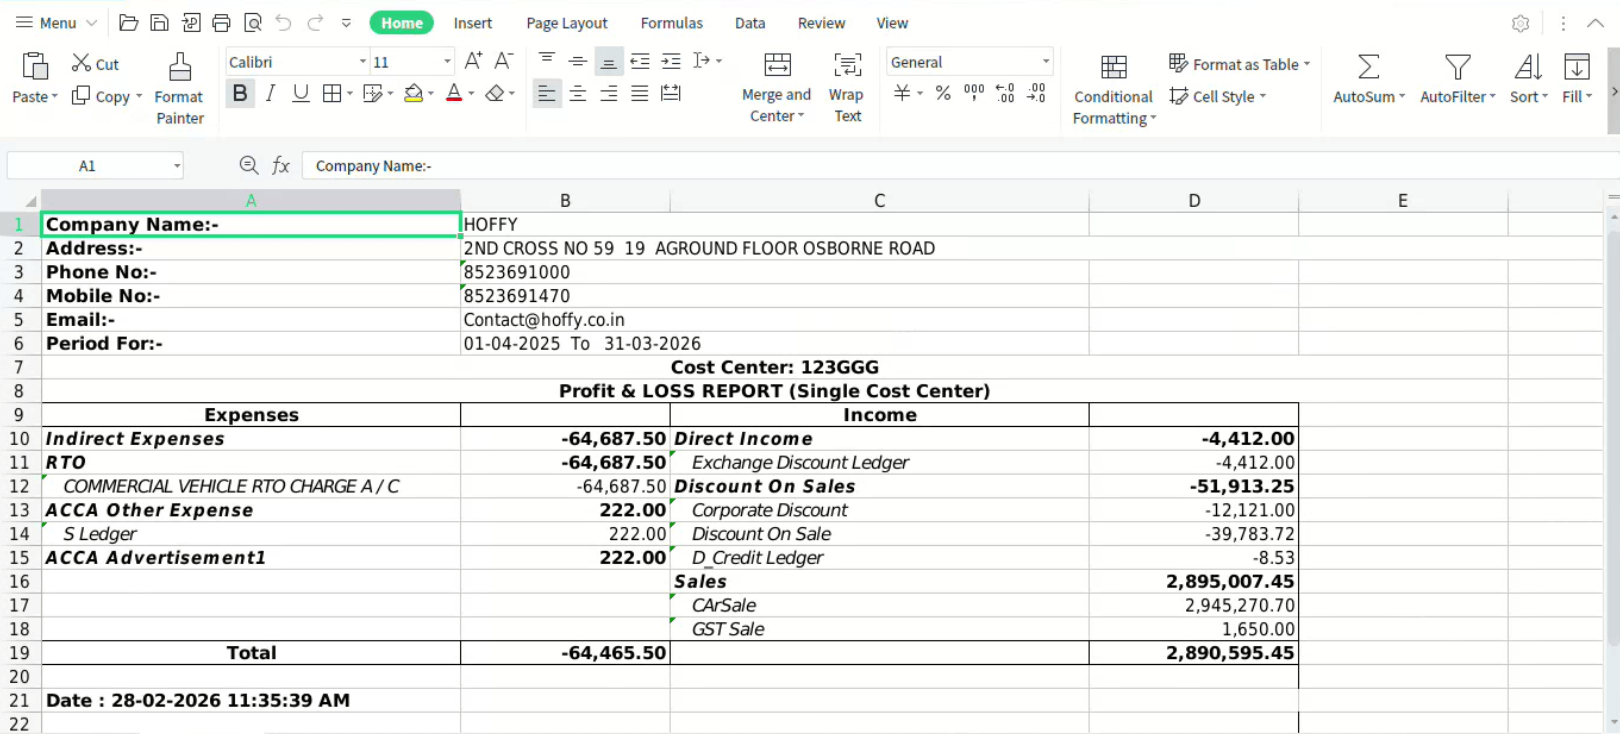This screenshot has height=734, width=1620.
Task: Justify text alignment icon
Action: pos(640,94)
